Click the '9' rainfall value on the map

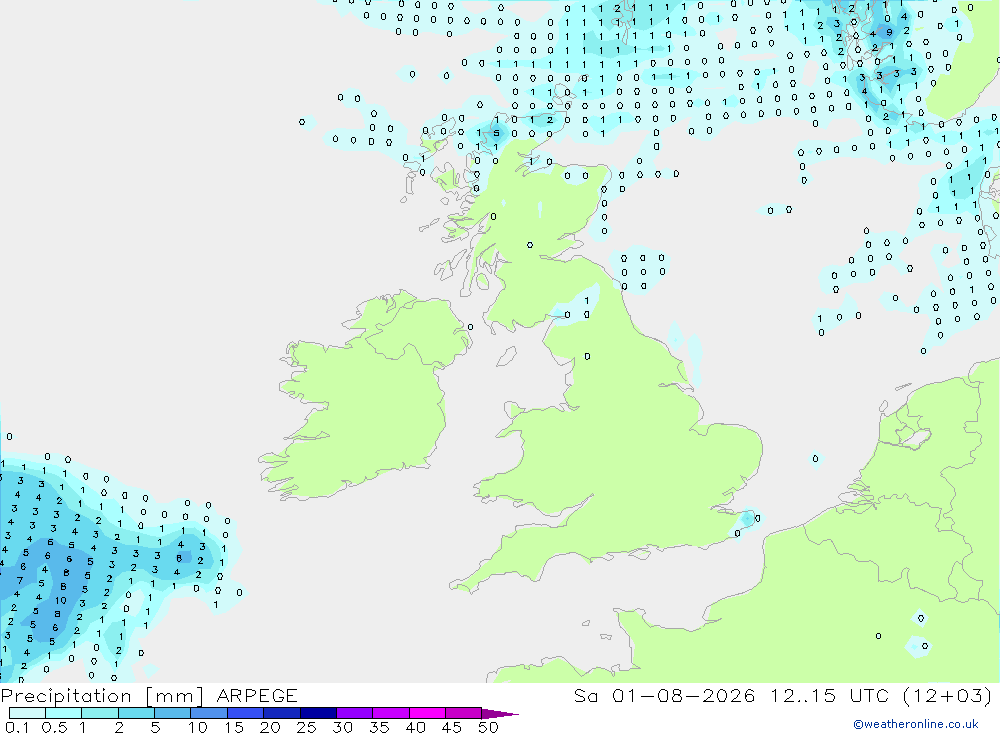coord(889,33)
